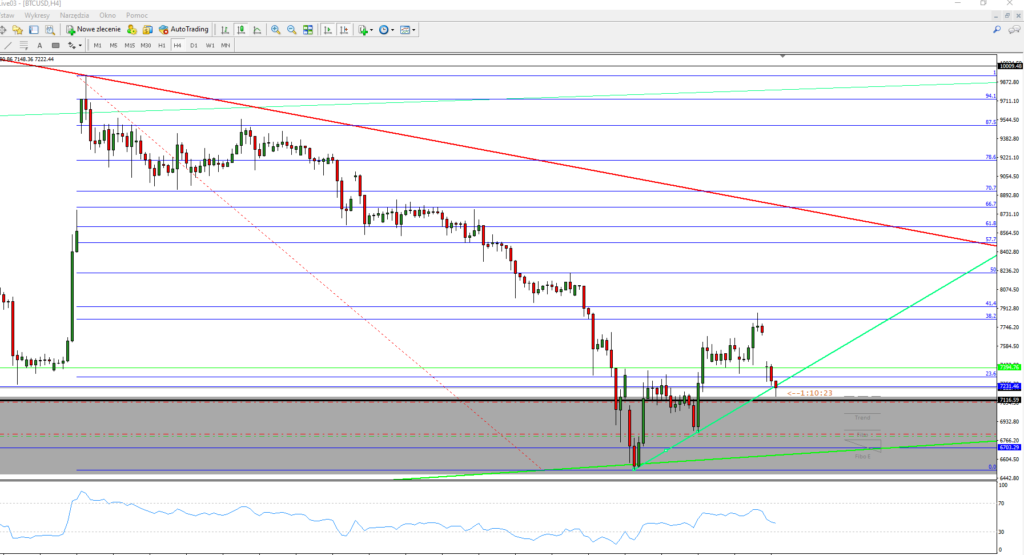Click the 61.8 Fibonacci level label
Viewport: 1024px width, 555px height.
coord(991,223)
